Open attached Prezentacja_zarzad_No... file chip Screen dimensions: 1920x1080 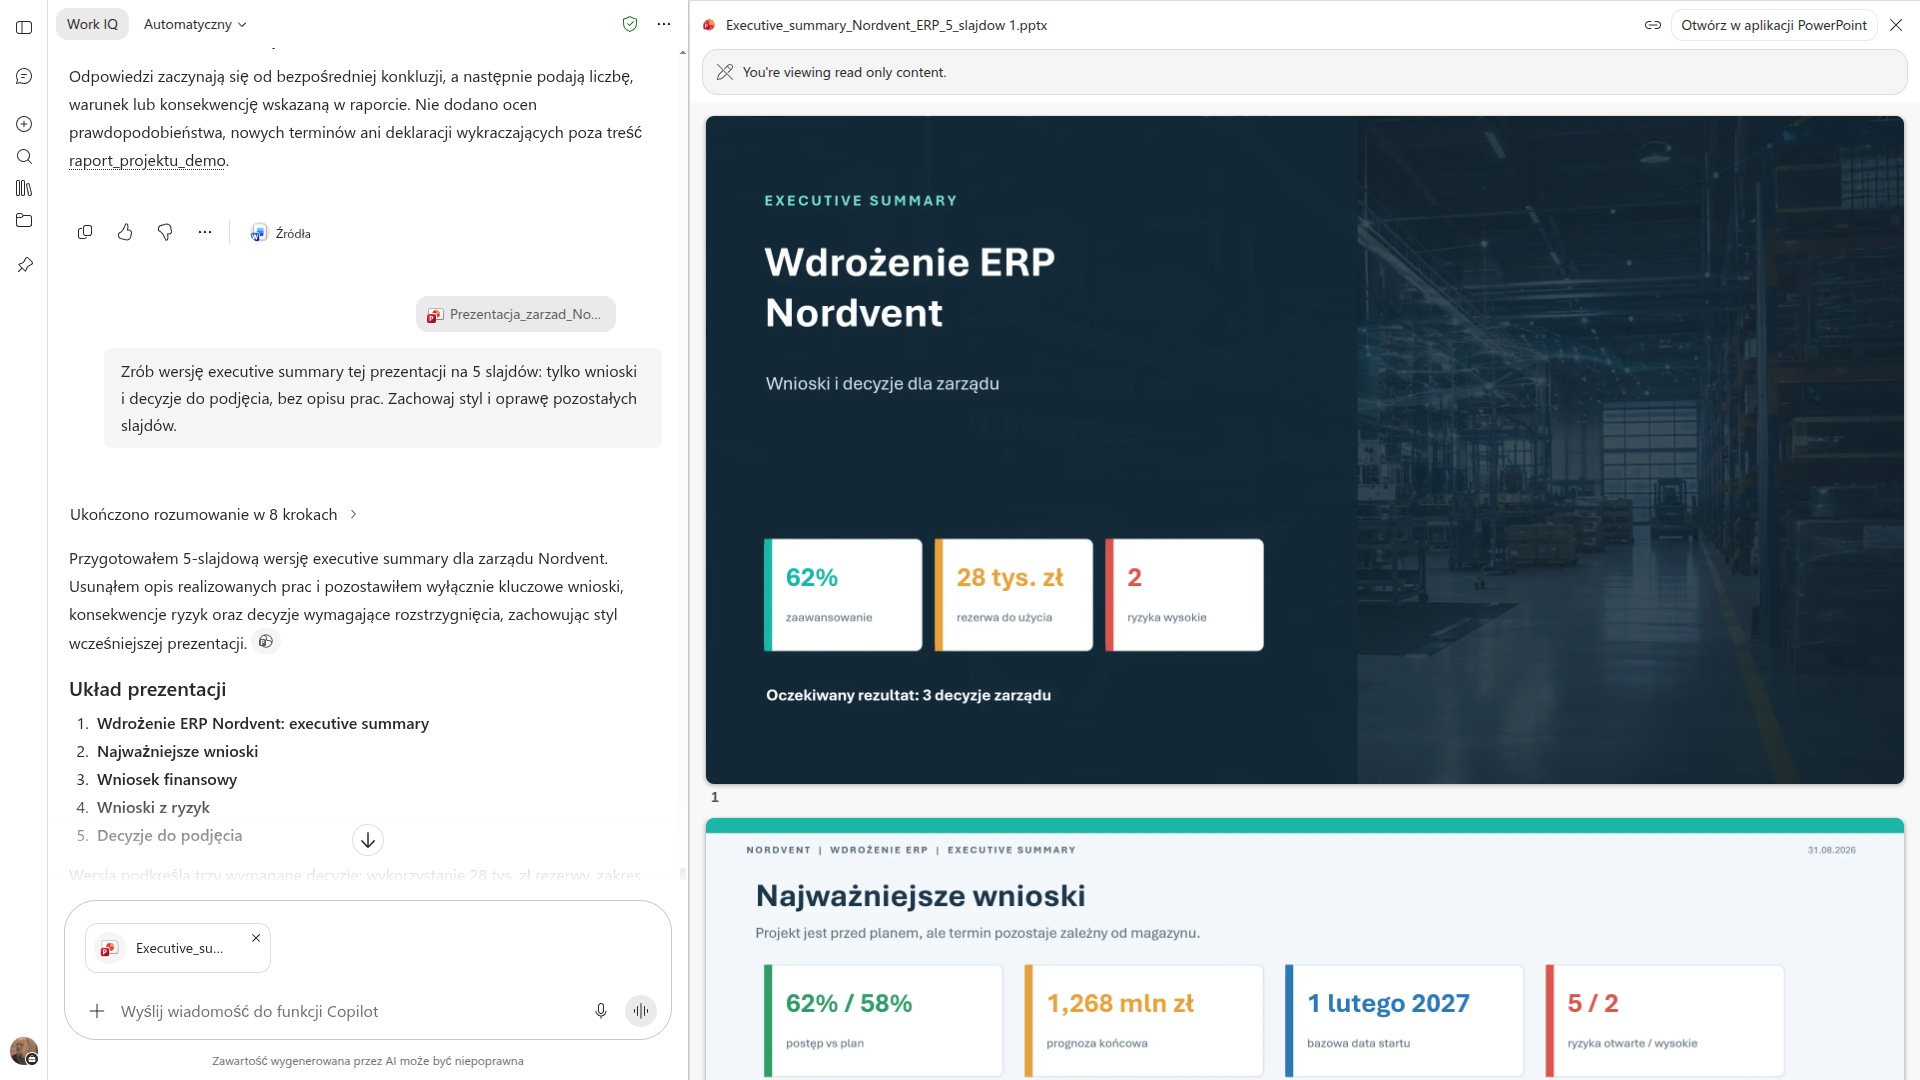pos(516,314)
